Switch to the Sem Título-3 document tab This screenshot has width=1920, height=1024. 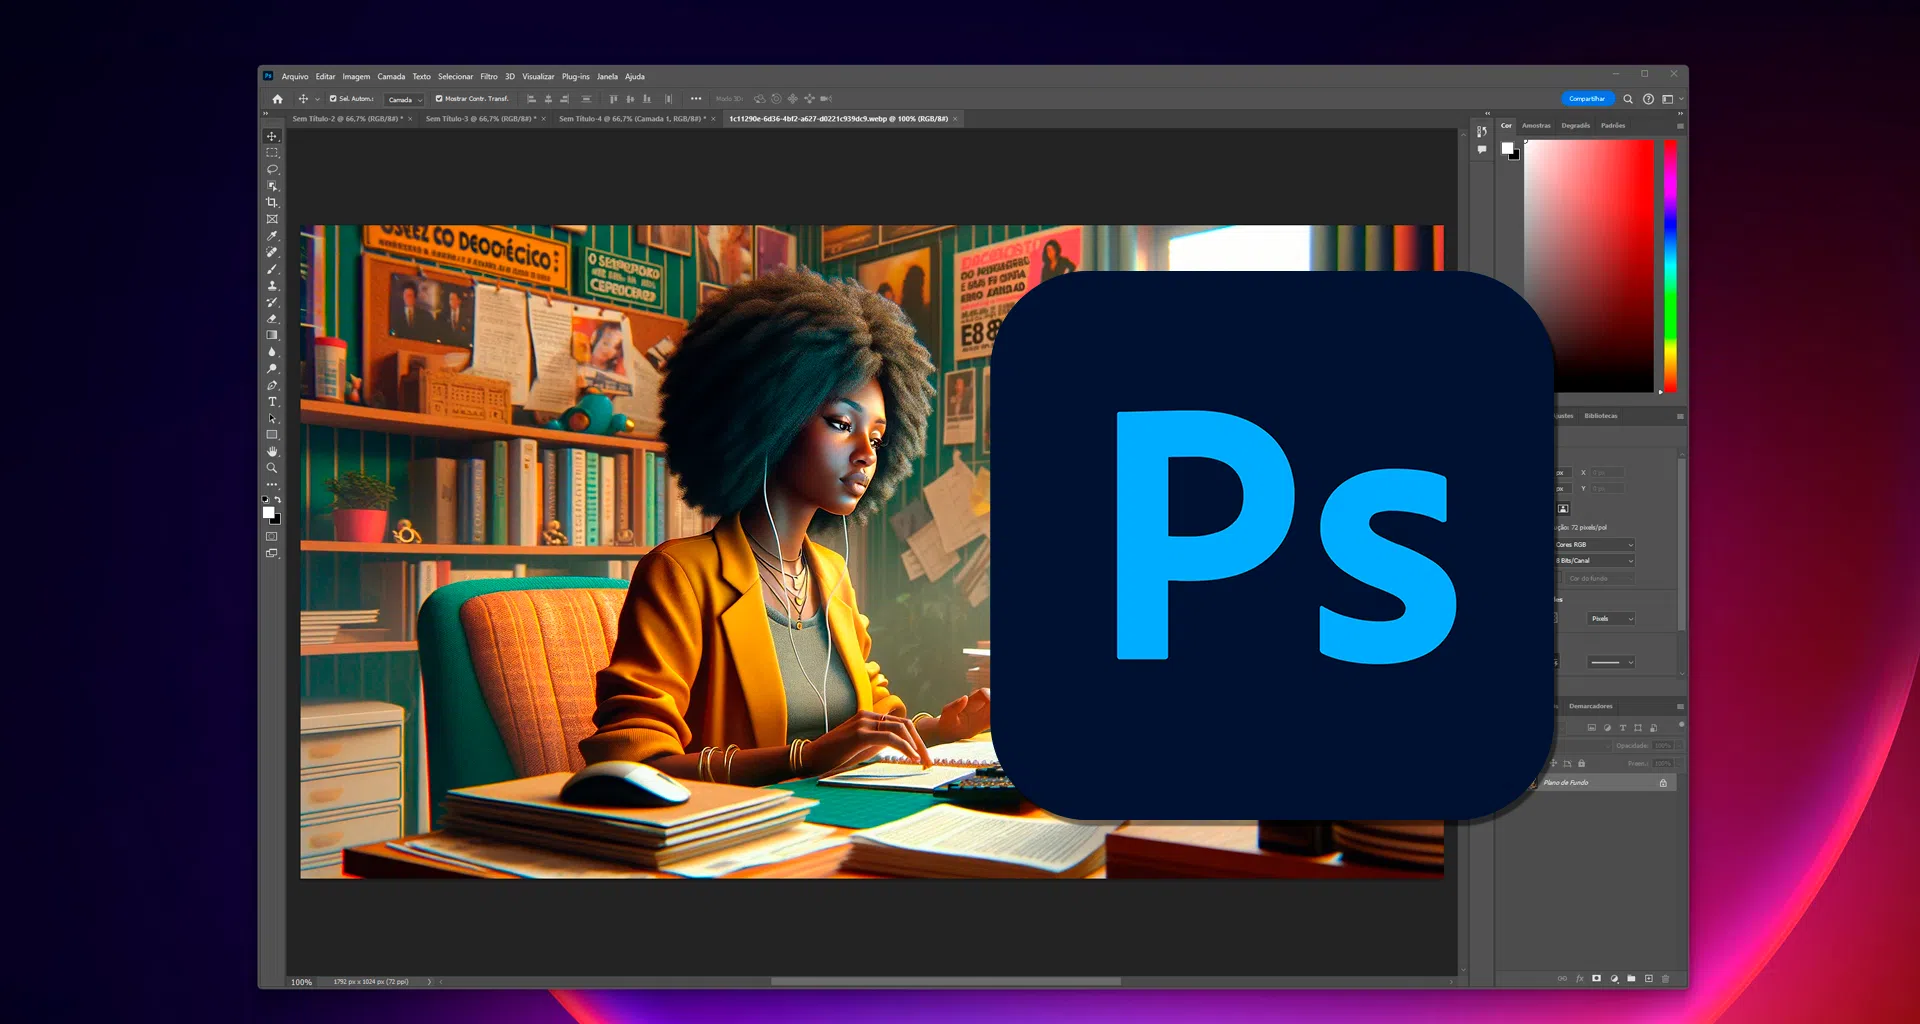pos(470,118)
